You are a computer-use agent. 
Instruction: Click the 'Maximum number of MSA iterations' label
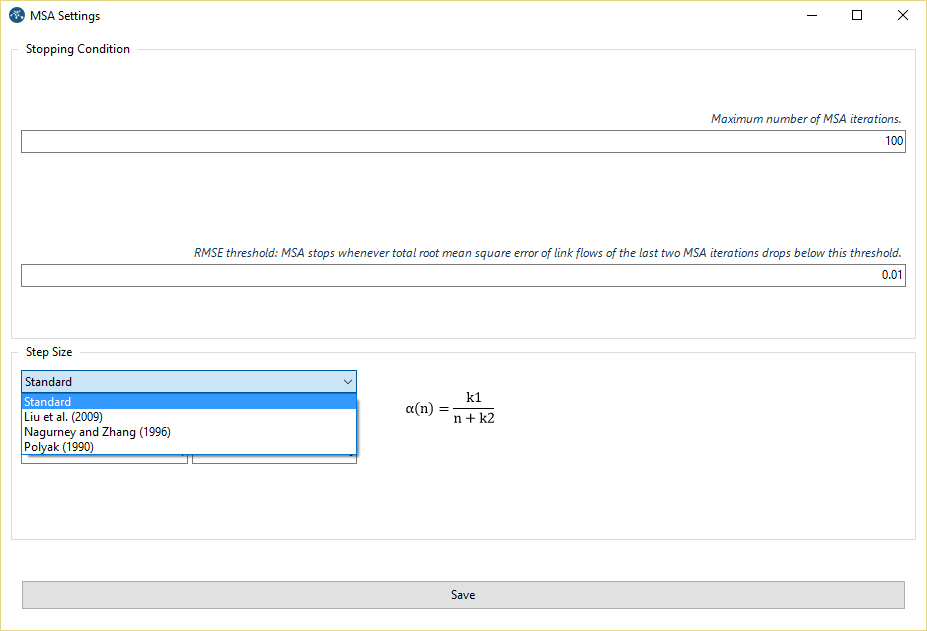tap(806, 119)
